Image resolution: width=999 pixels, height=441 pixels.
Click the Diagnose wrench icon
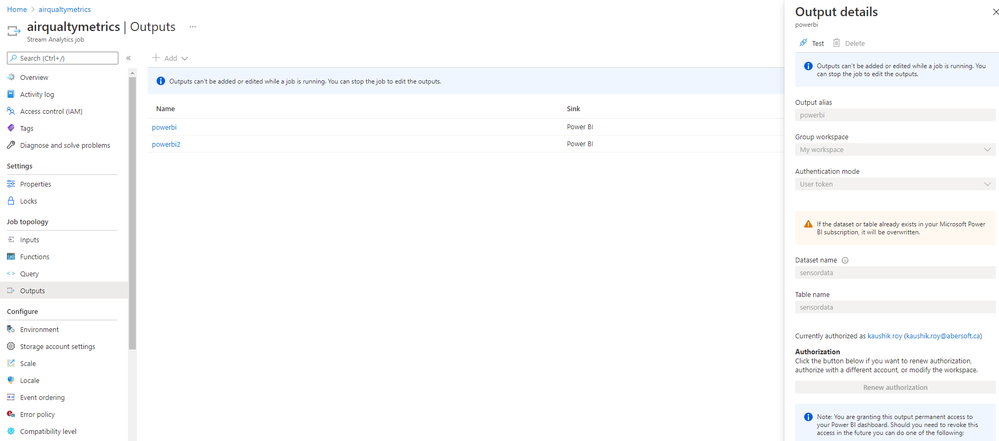[10, 145]
